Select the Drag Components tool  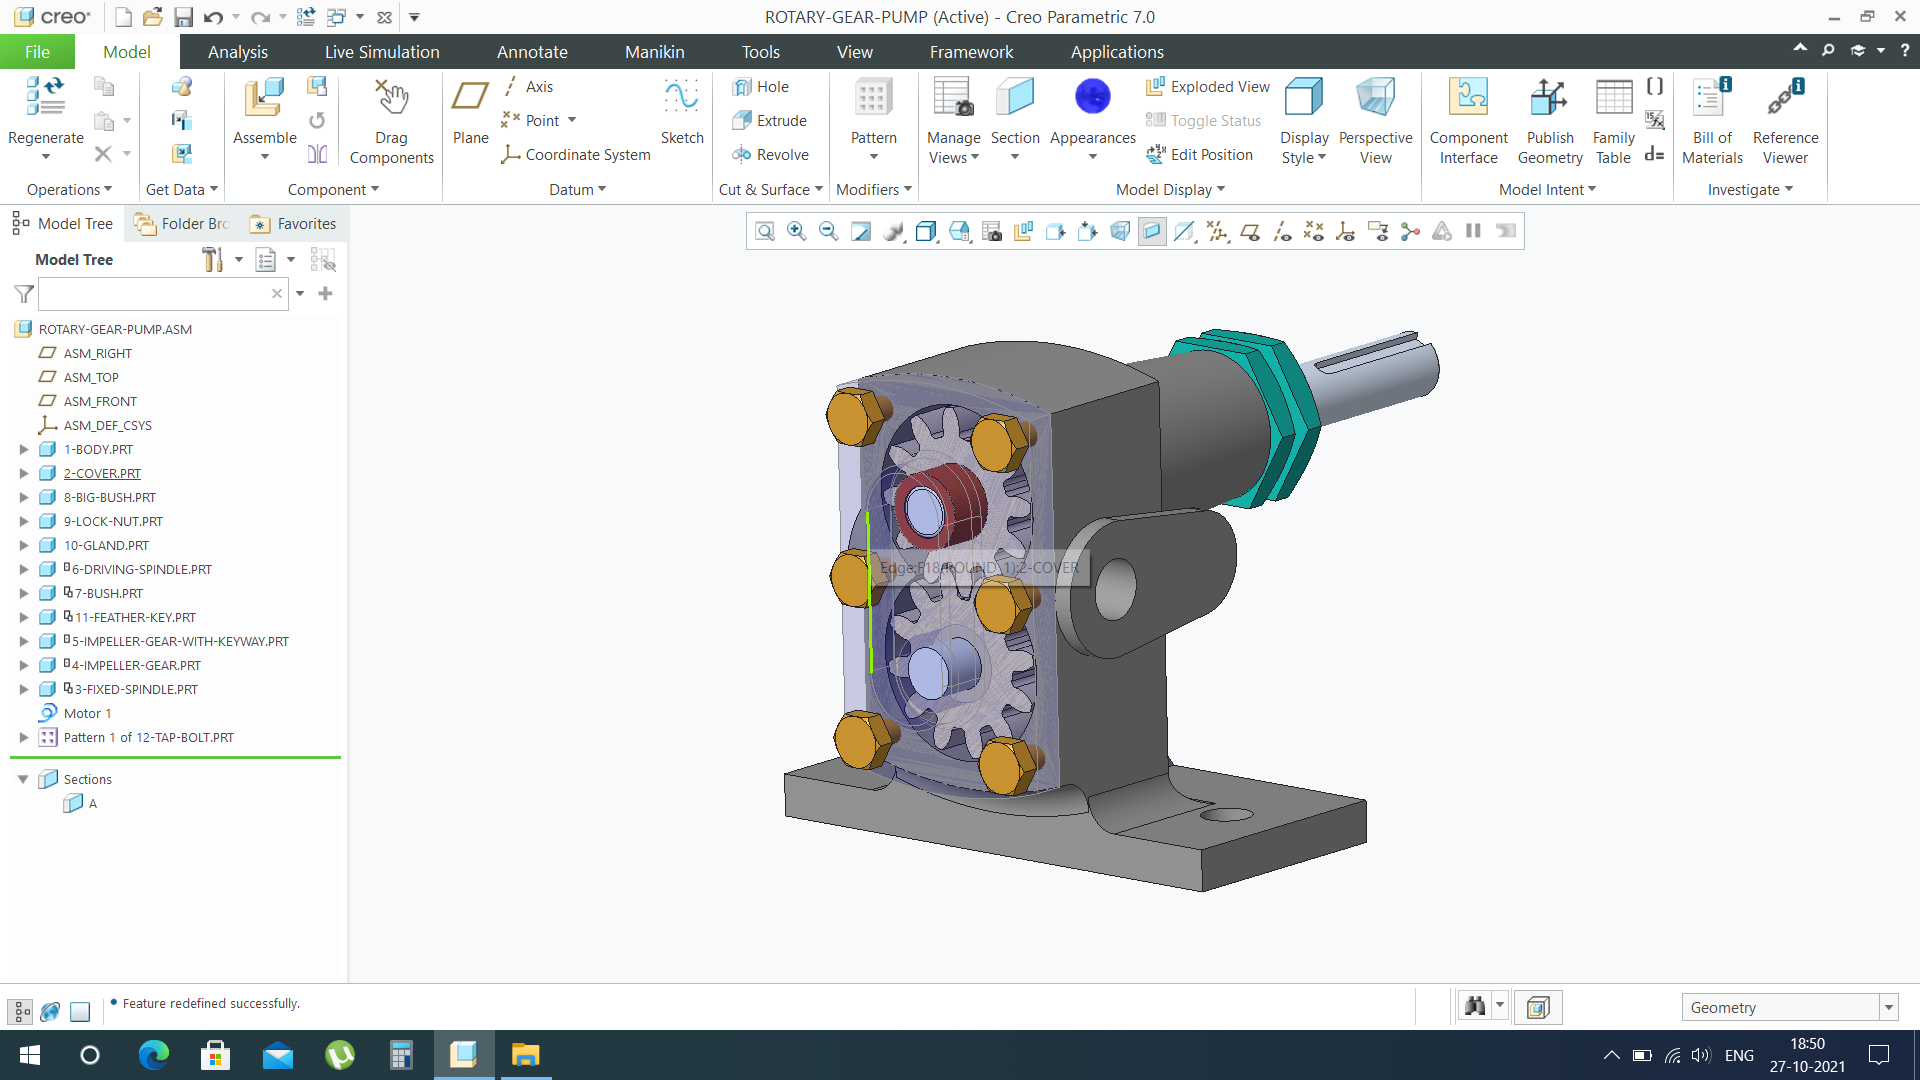[391, 100]
